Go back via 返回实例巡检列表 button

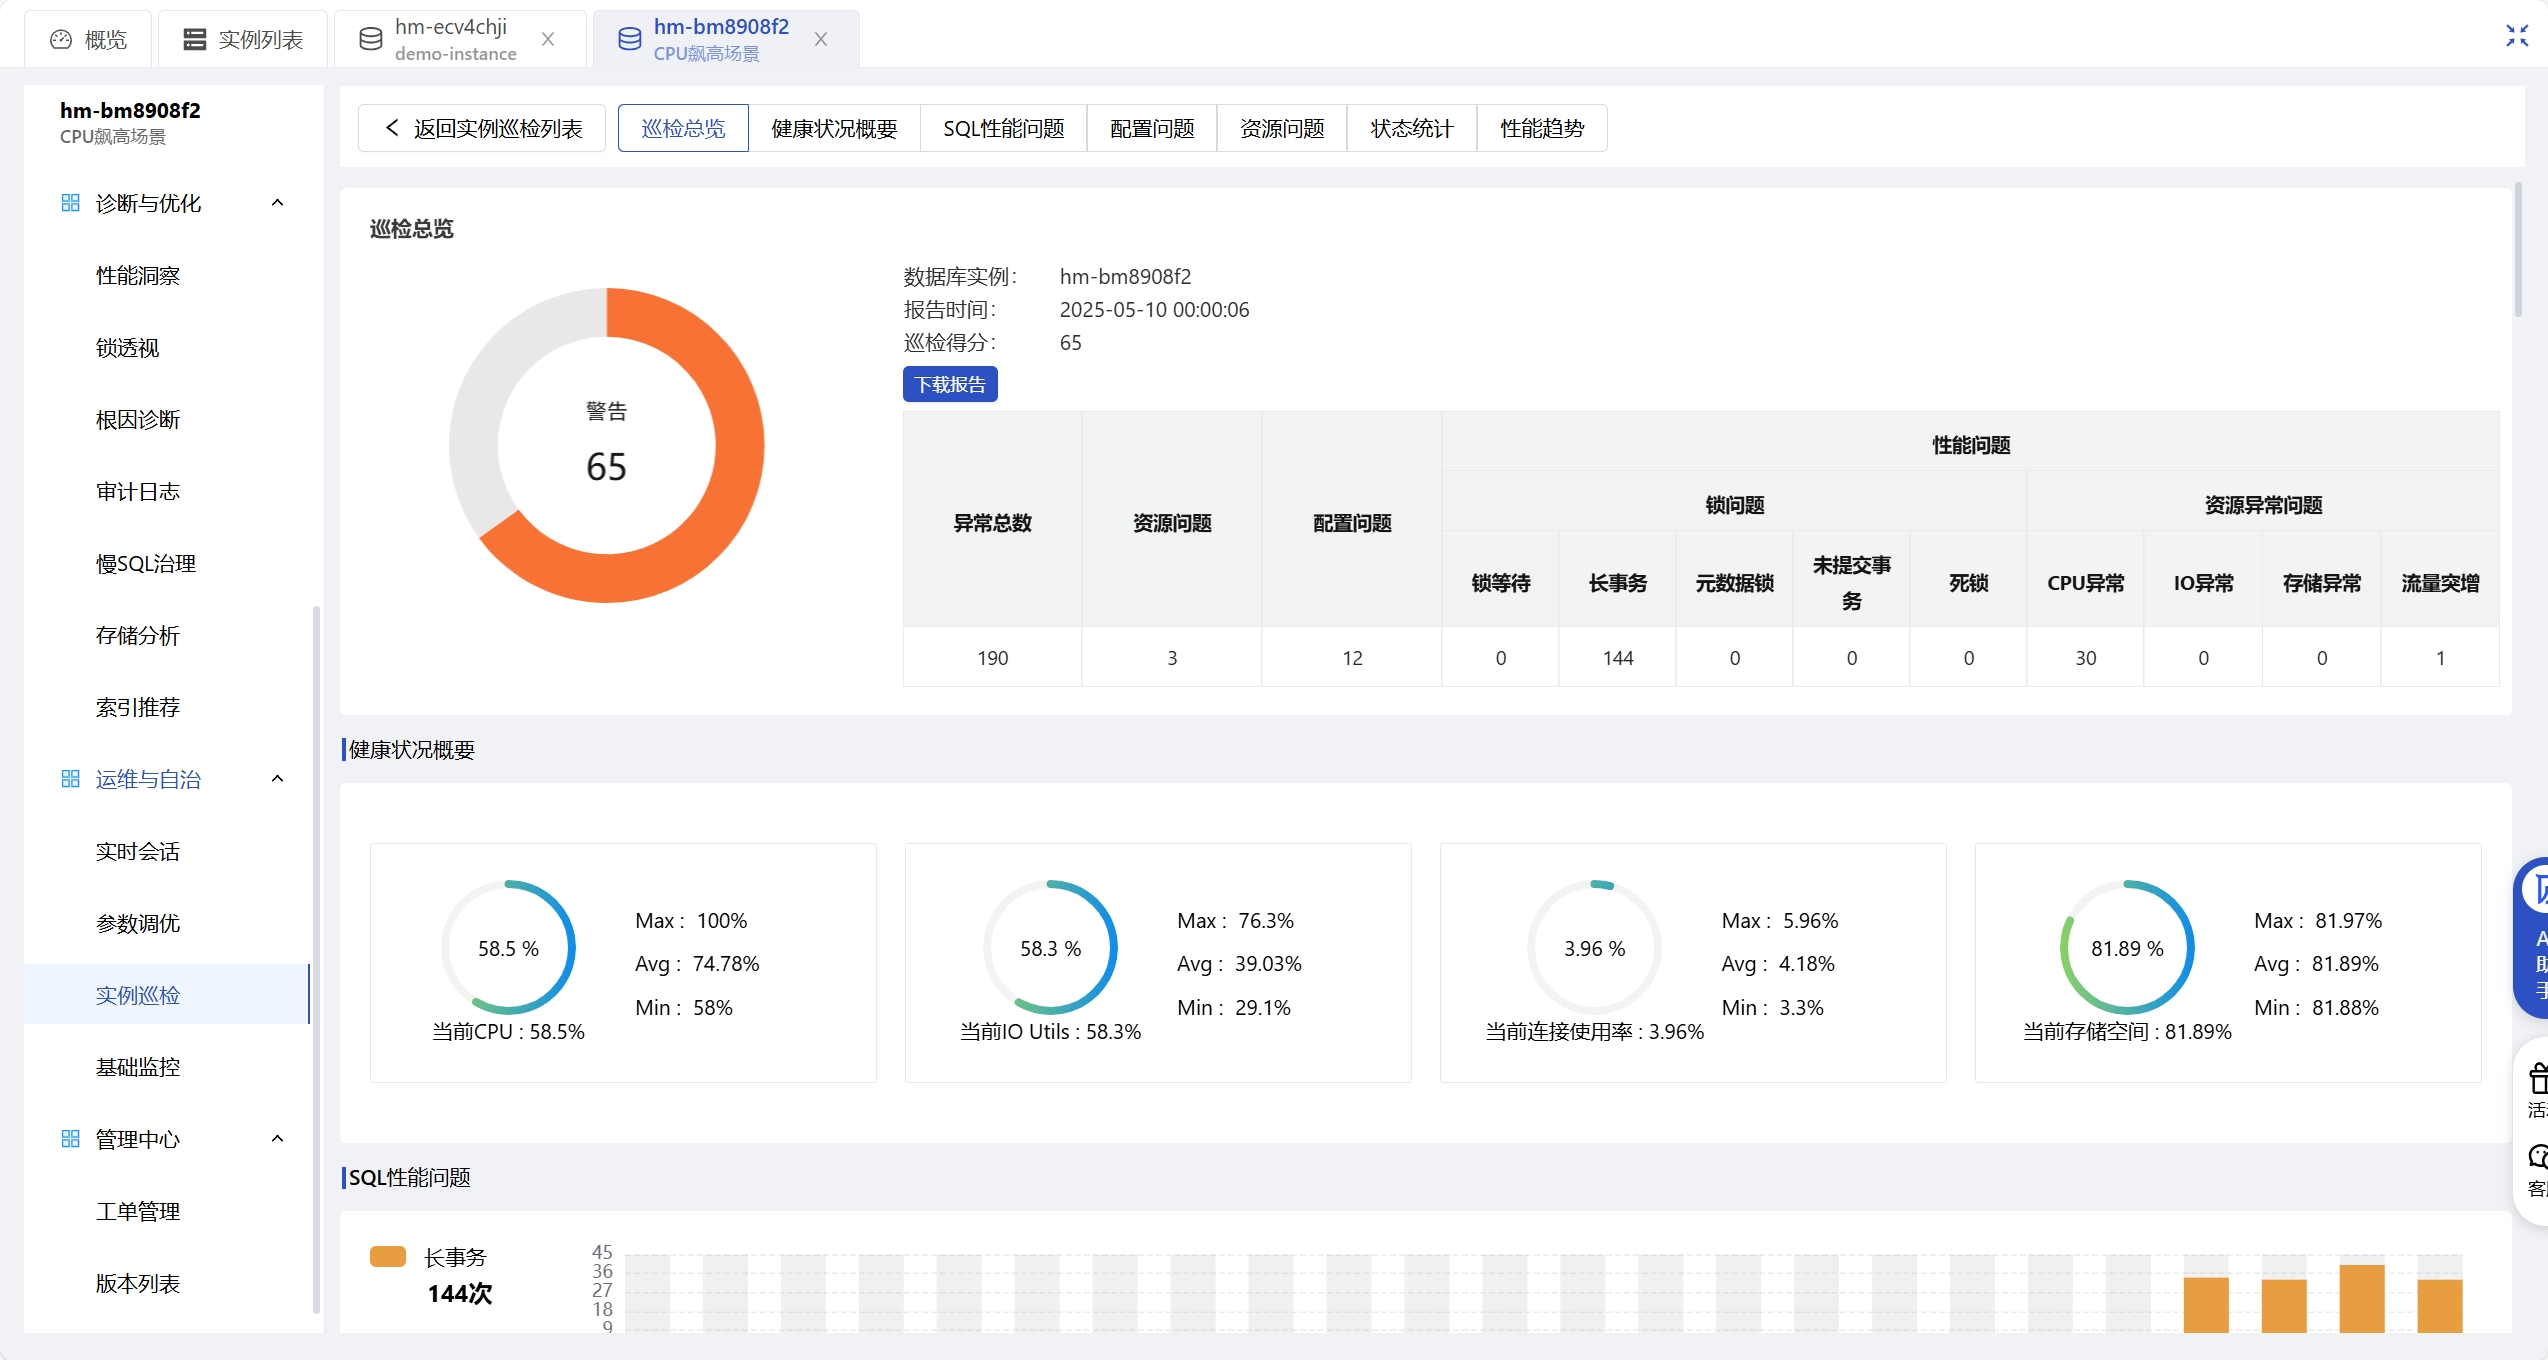tap(482, 128)
